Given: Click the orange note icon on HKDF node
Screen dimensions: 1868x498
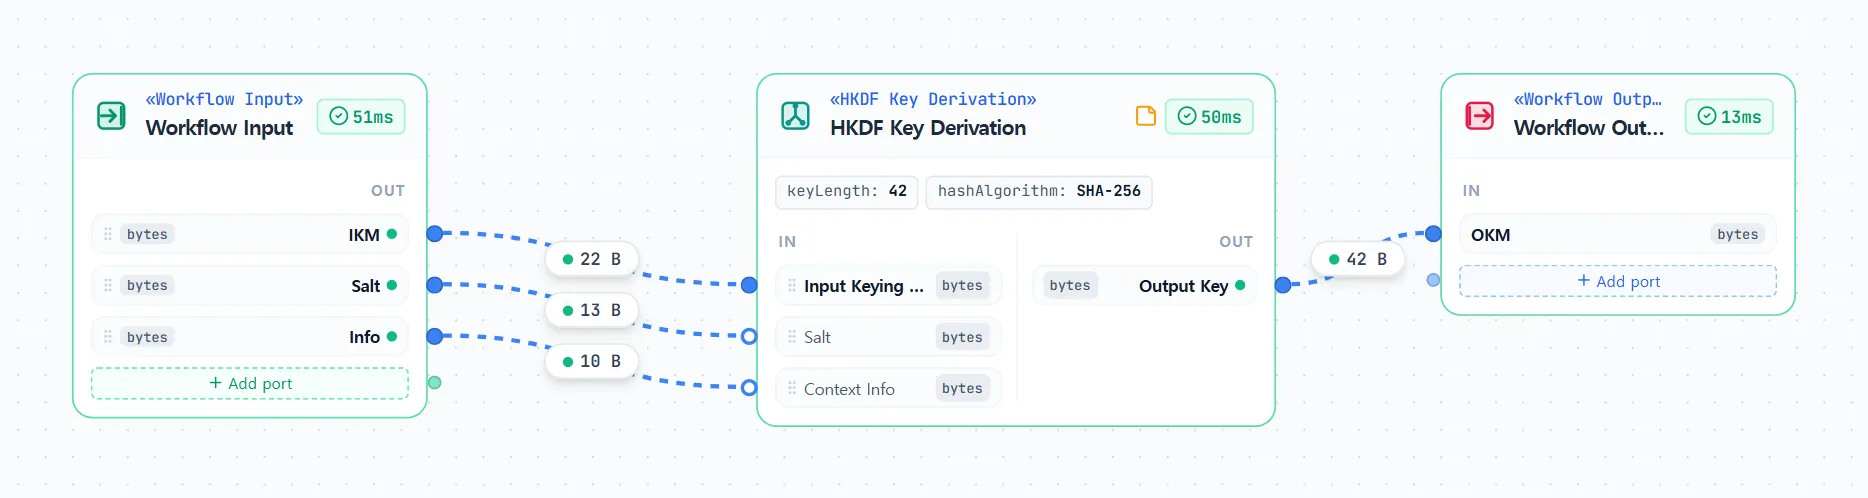Looking at the screenshot, I should pos(1146,116).
